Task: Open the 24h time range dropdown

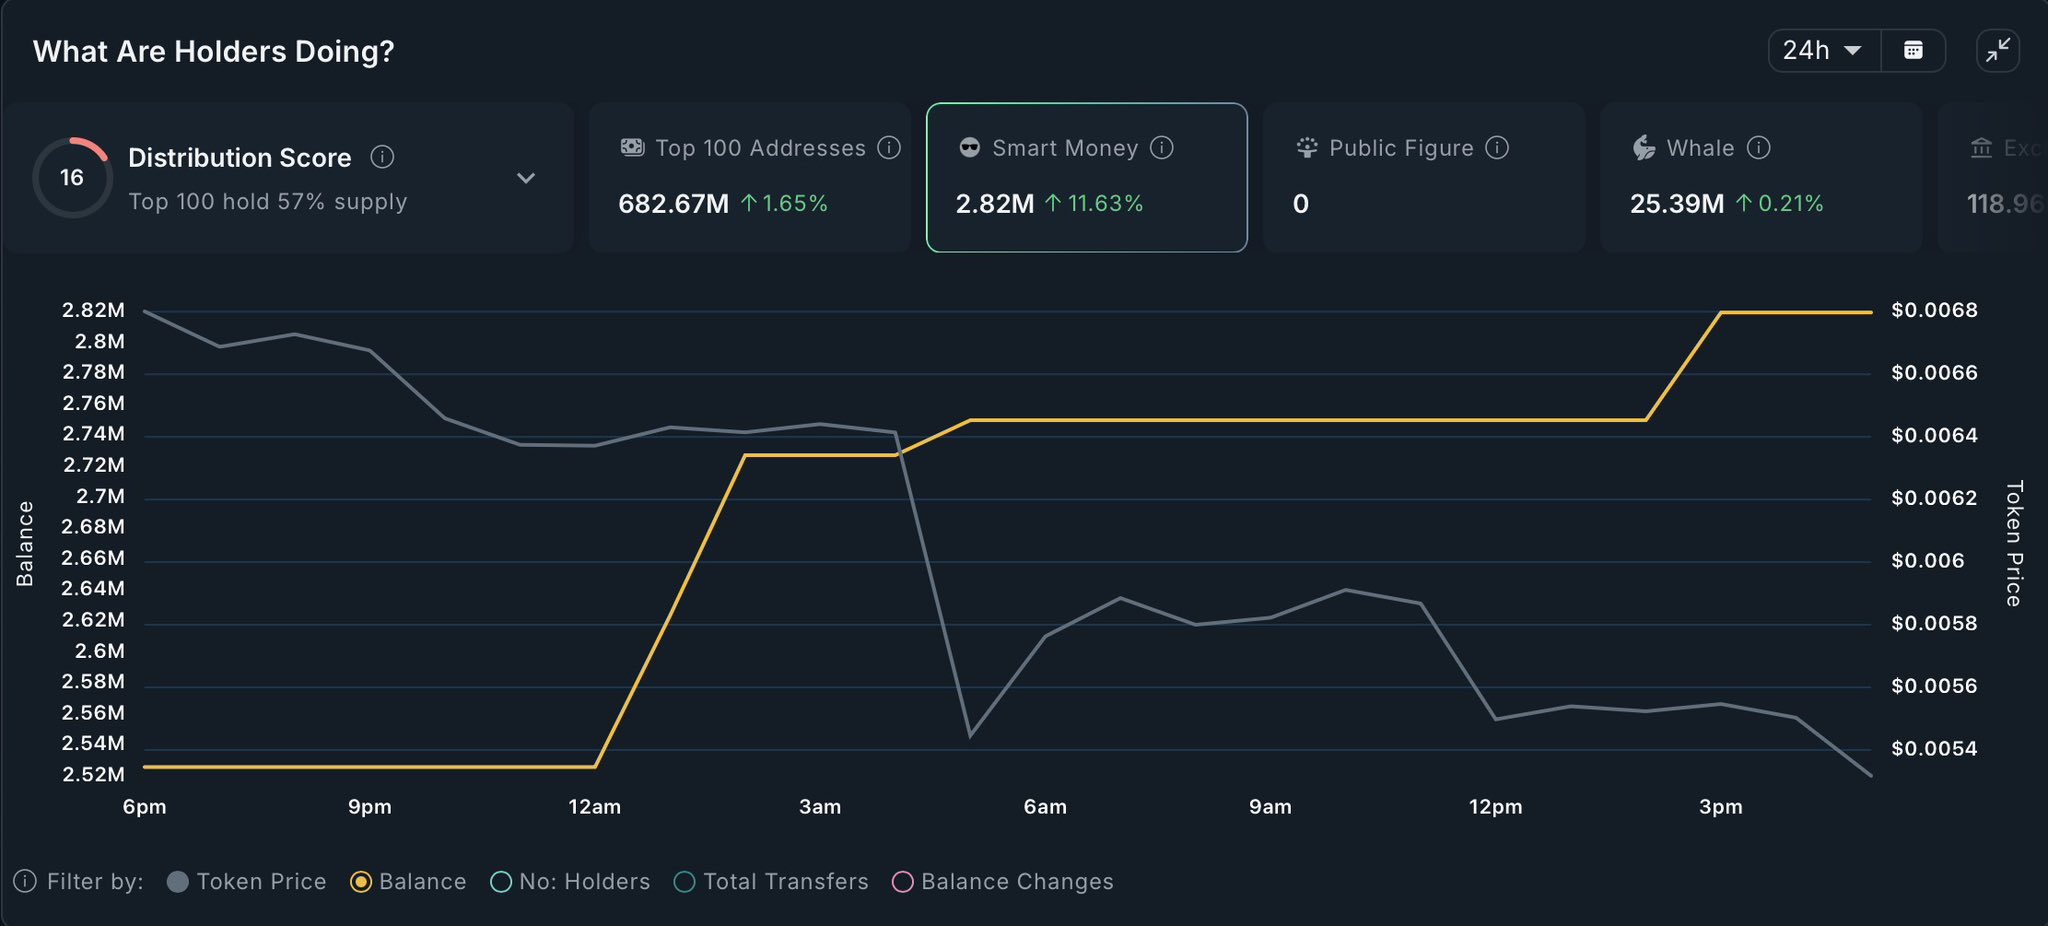Action: pos(1824,51)
